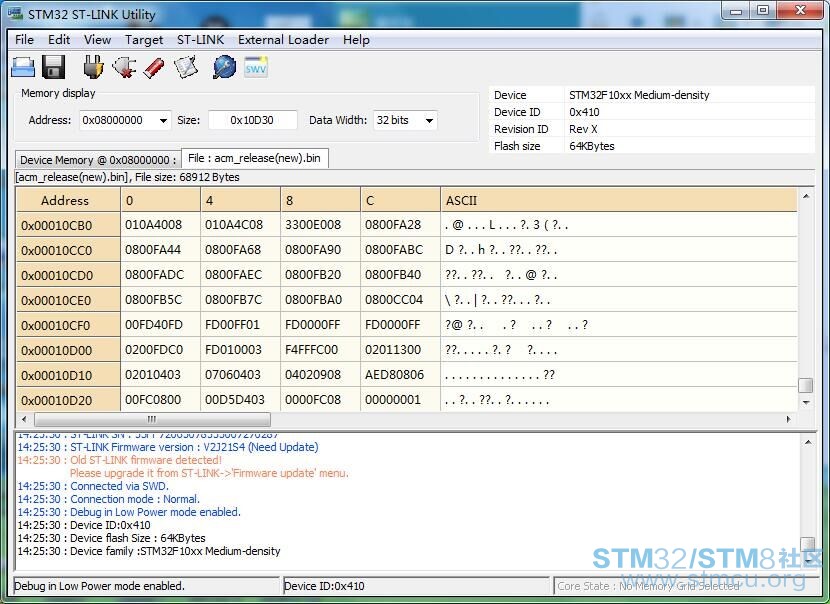The image size is (830, 604).
Task: Click the Address column header
Action: click(x=68, y=200)
